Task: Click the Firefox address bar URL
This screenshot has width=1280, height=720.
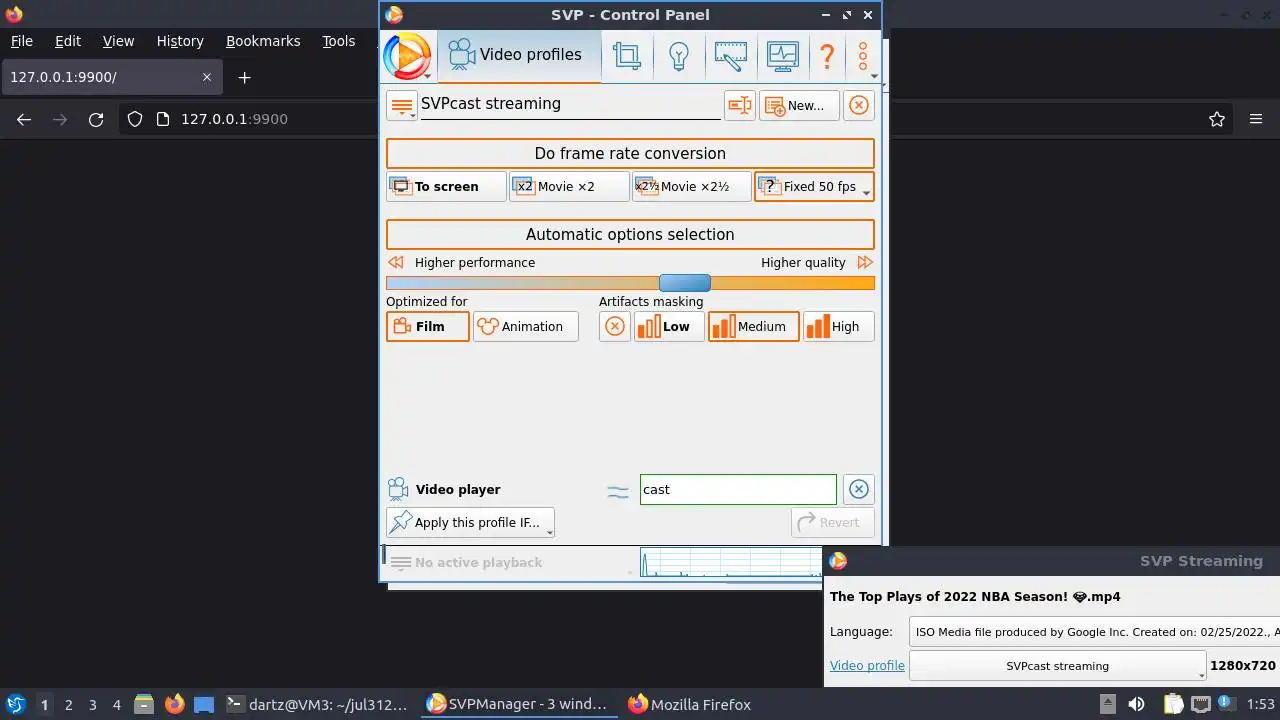Action: 234,119
